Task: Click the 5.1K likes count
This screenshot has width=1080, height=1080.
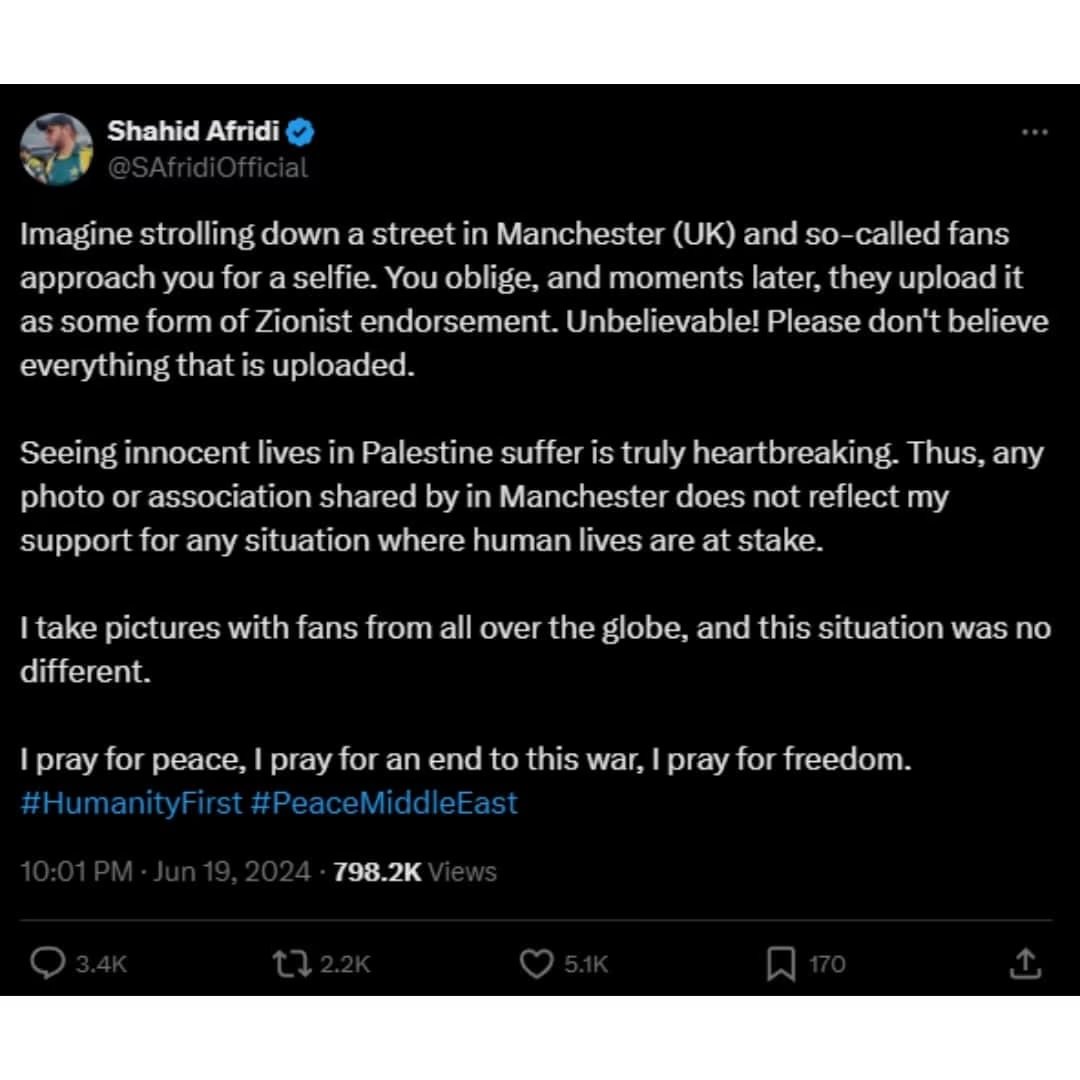Action: 586,964
